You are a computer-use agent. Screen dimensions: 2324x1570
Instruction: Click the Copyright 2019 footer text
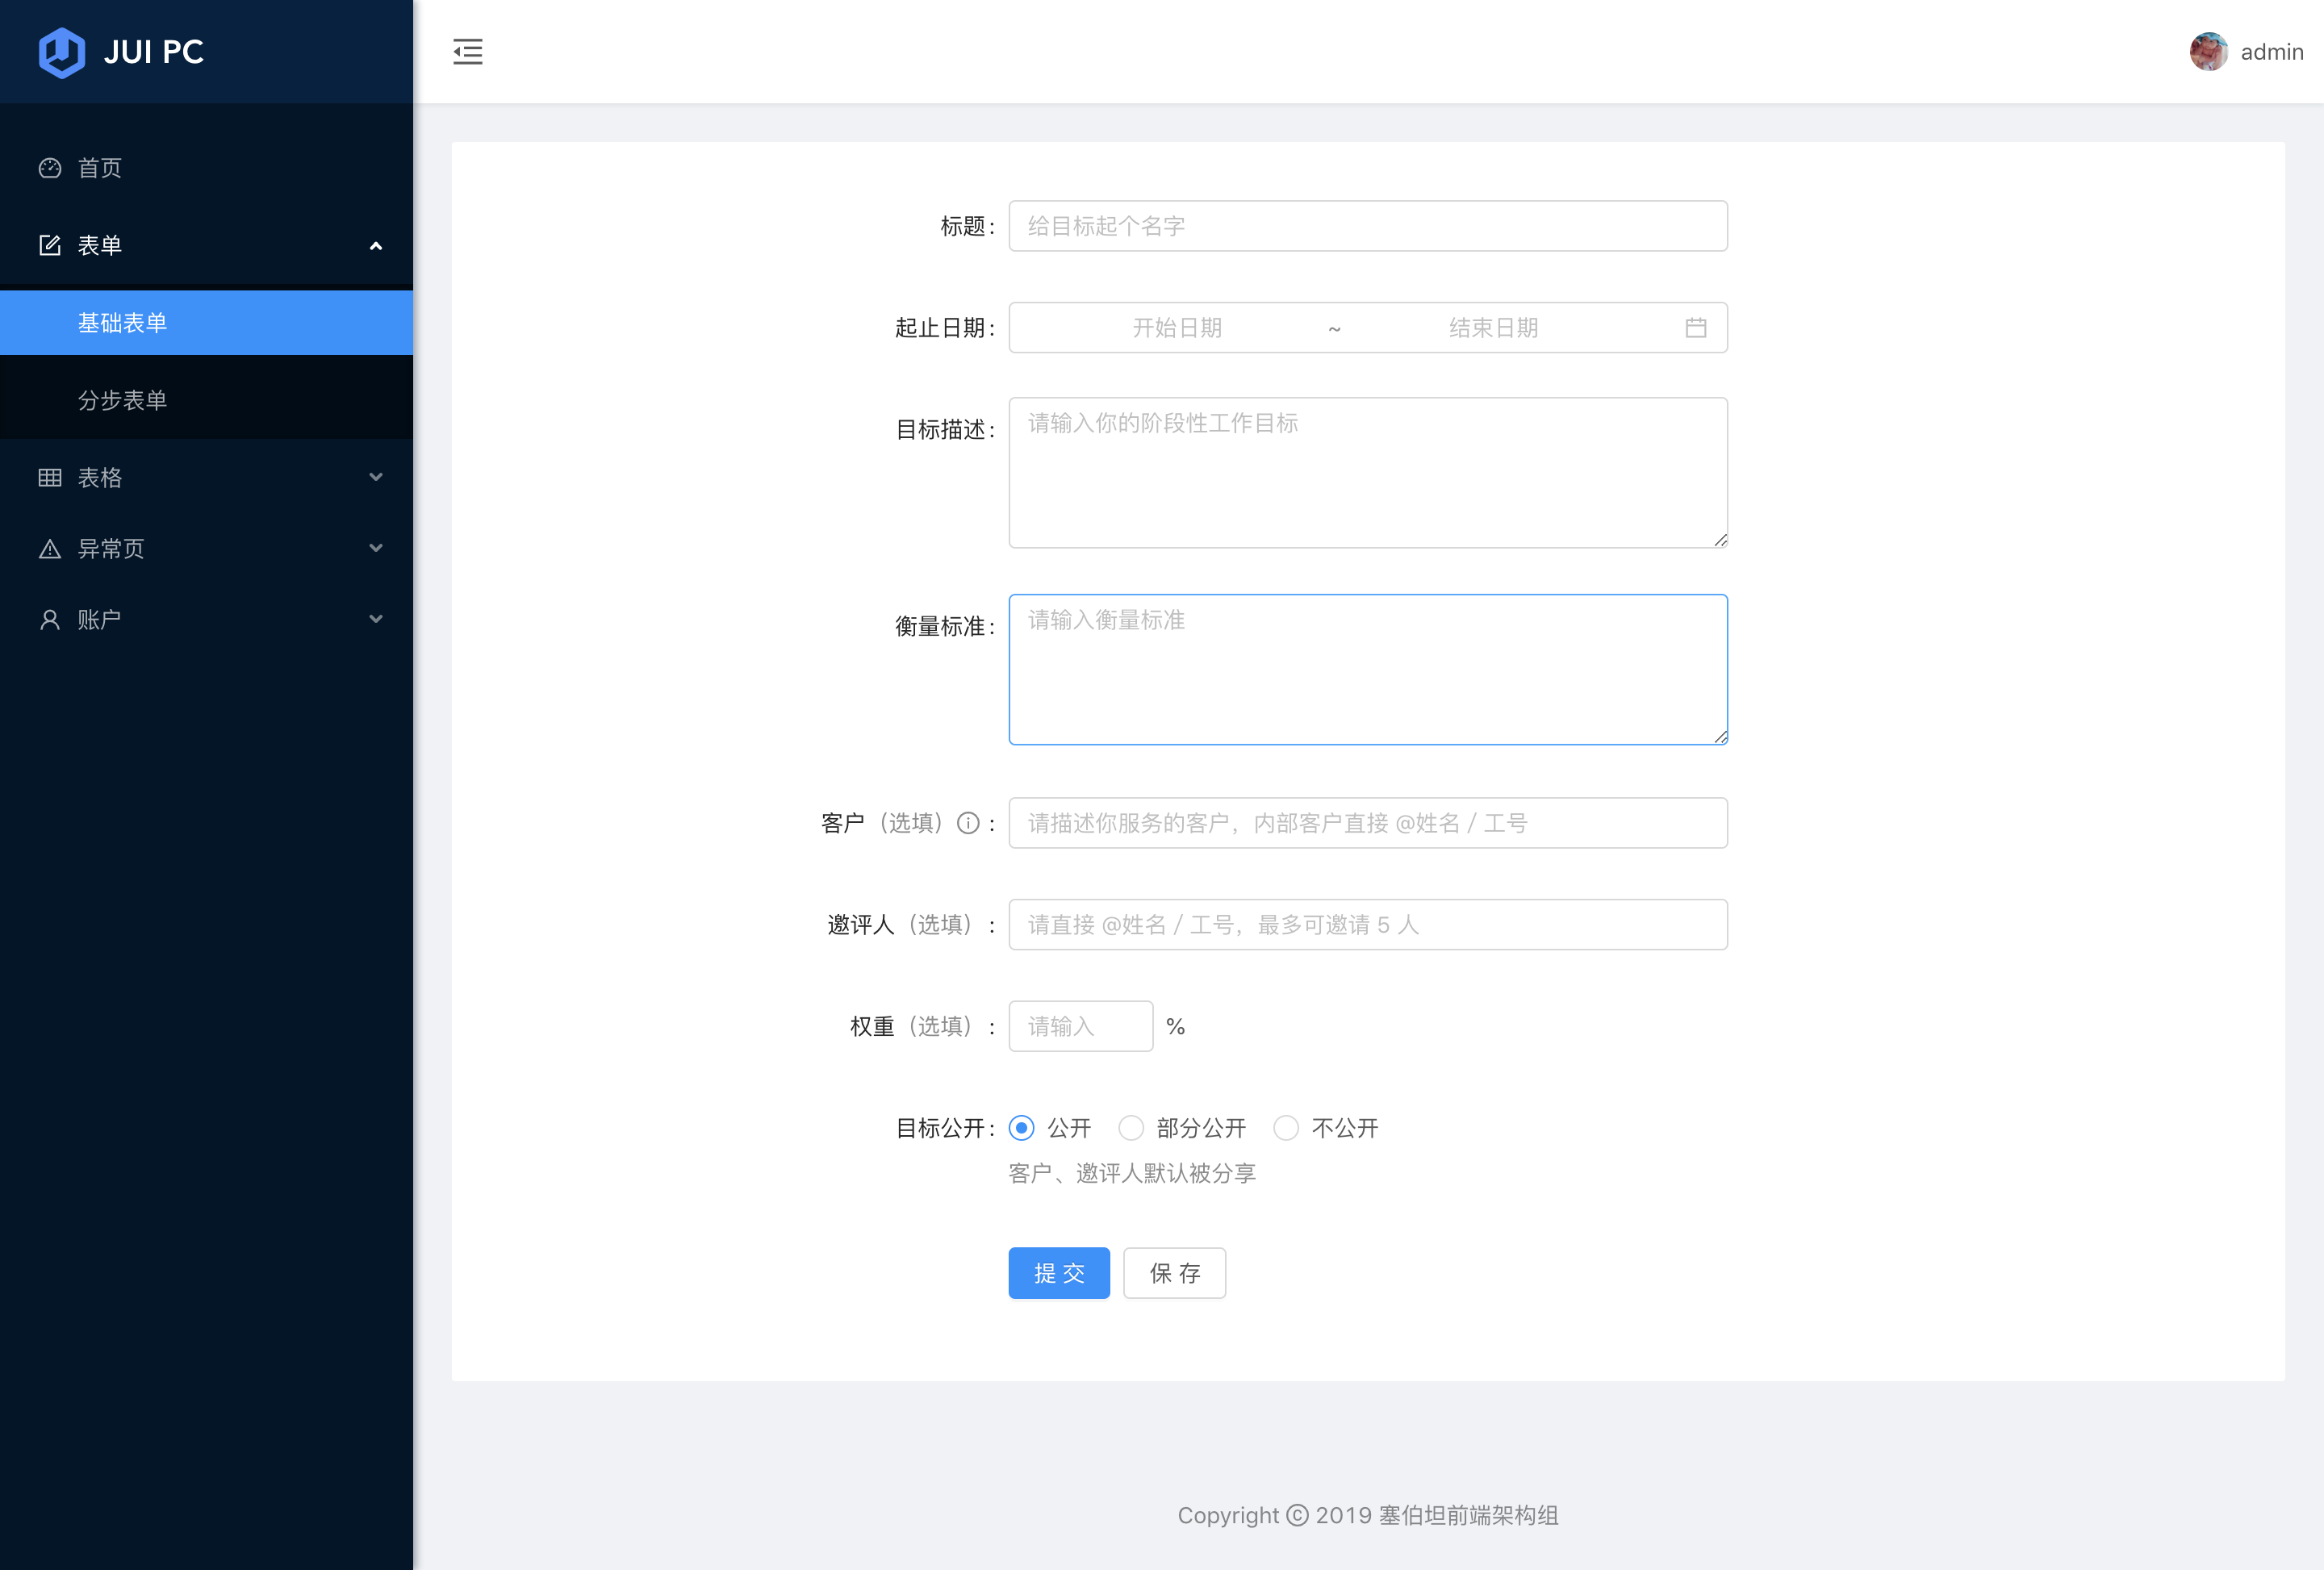pos(1368,1516)
